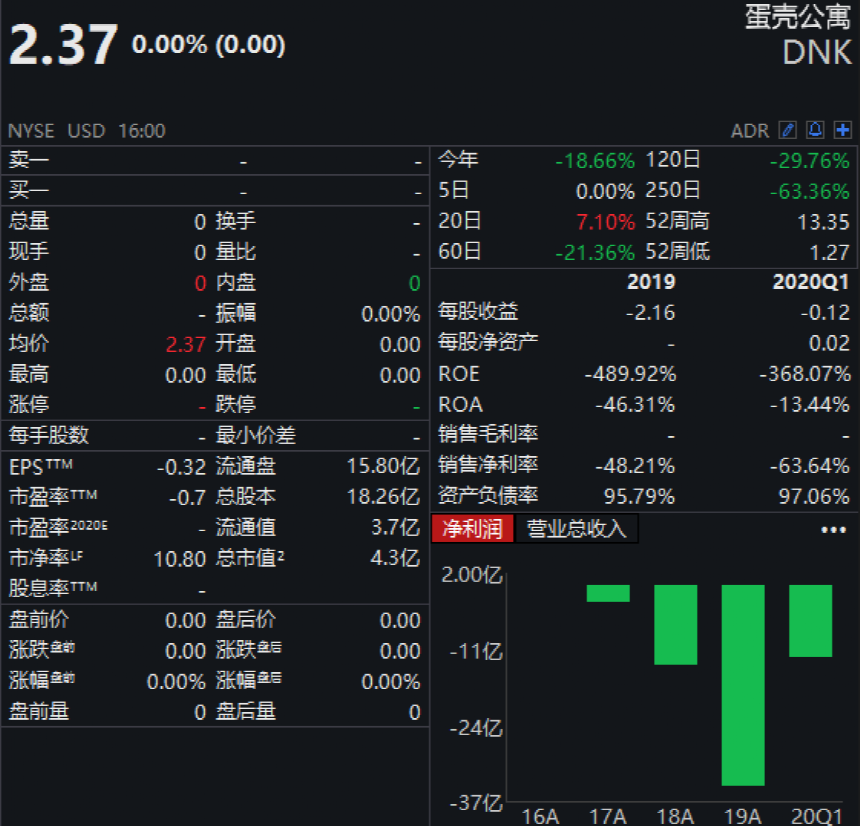This screenshot has width=860, height=826.
Task: Add DNK to watchlist with plus icon
Action: pyautogui.click(x=842, y=130)
